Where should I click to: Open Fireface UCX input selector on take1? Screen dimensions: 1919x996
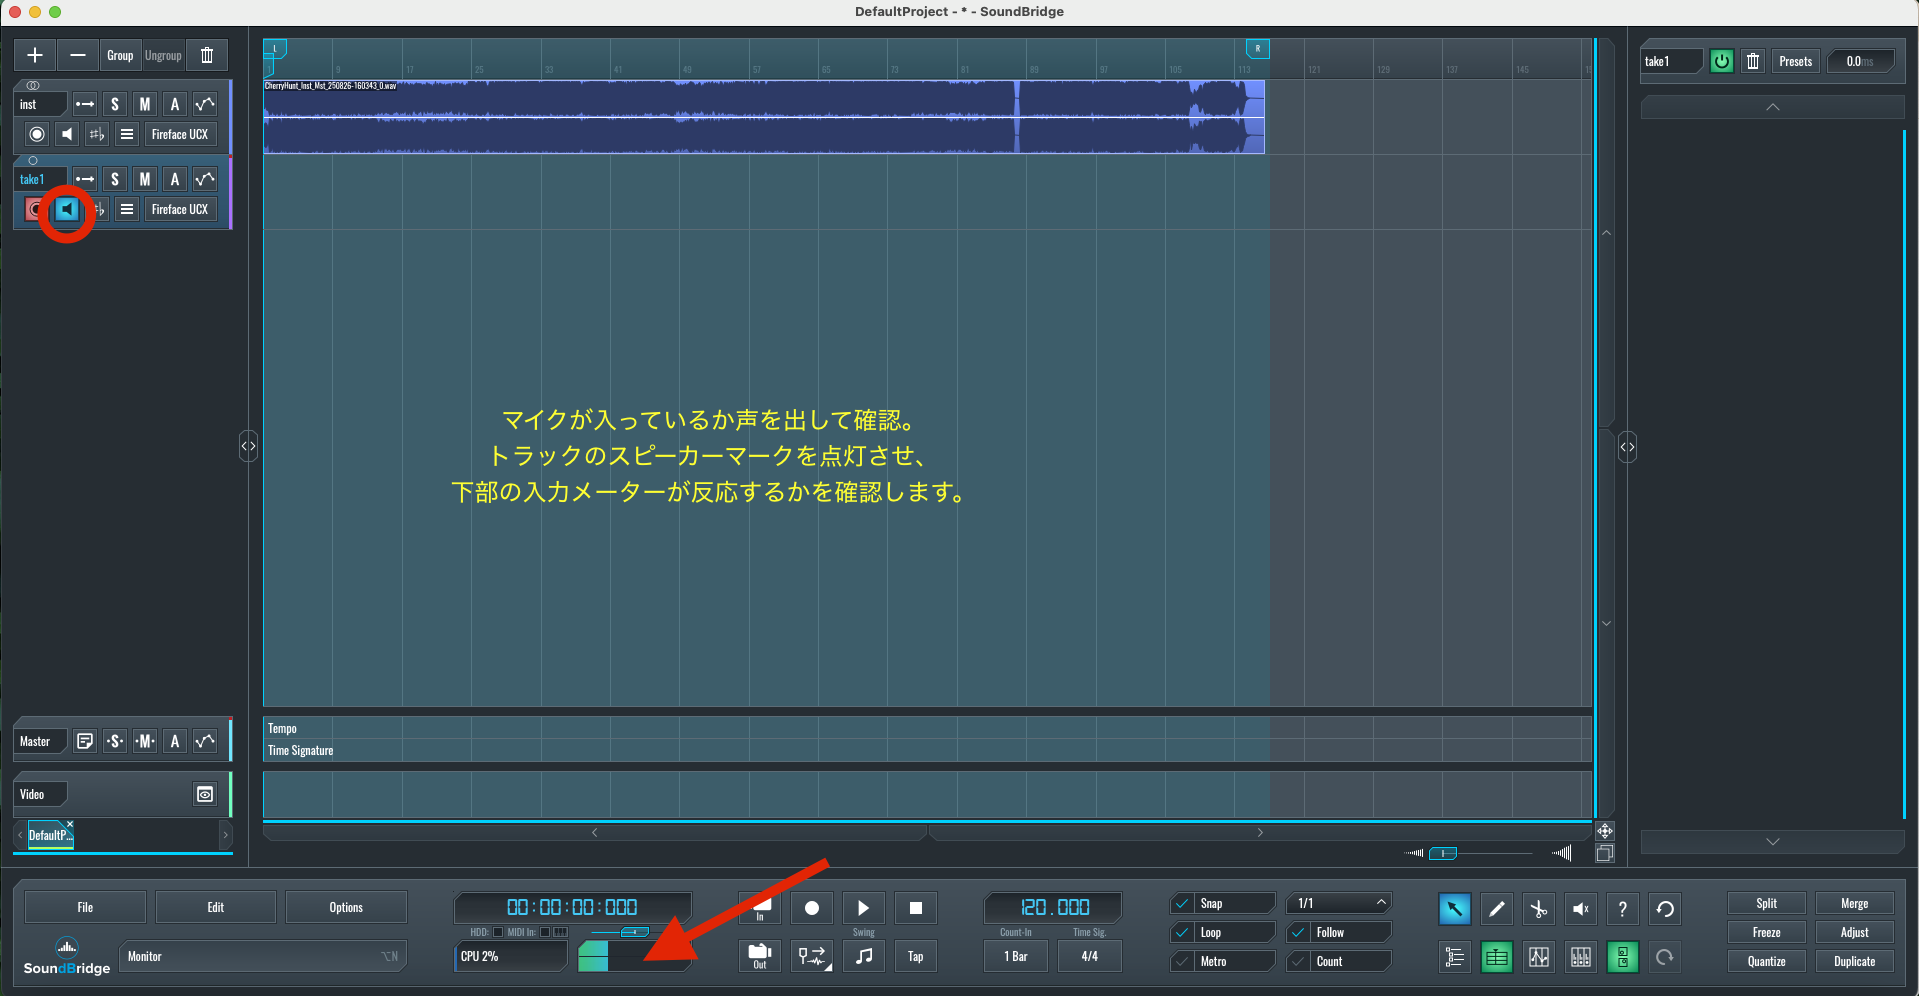(x=180, y=209)
